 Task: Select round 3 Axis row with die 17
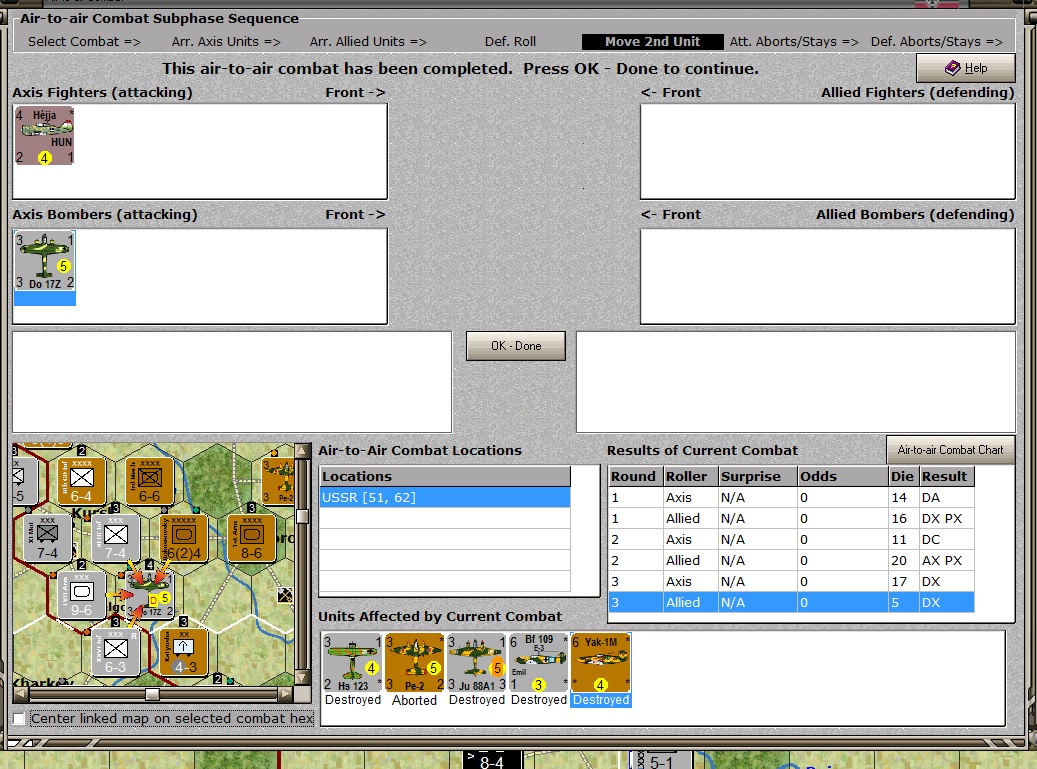[791, 582]
